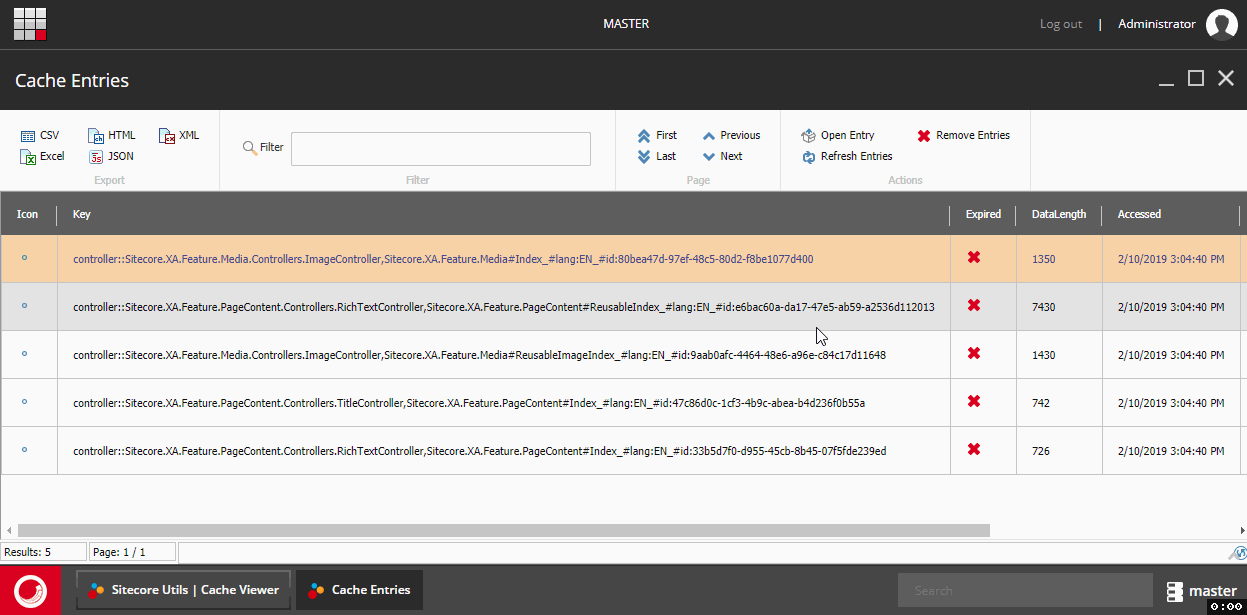
Task: Go to the First page
Action: (657, 135)
